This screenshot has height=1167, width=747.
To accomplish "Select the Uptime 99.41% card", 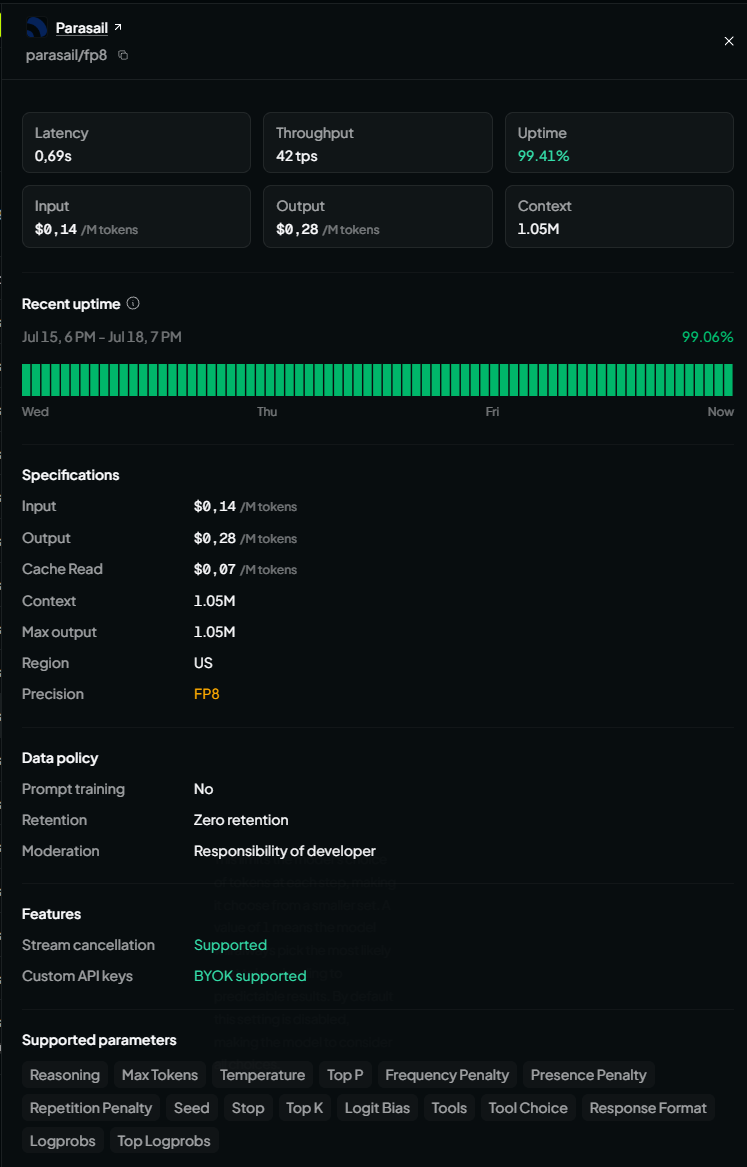I will 620,143.
